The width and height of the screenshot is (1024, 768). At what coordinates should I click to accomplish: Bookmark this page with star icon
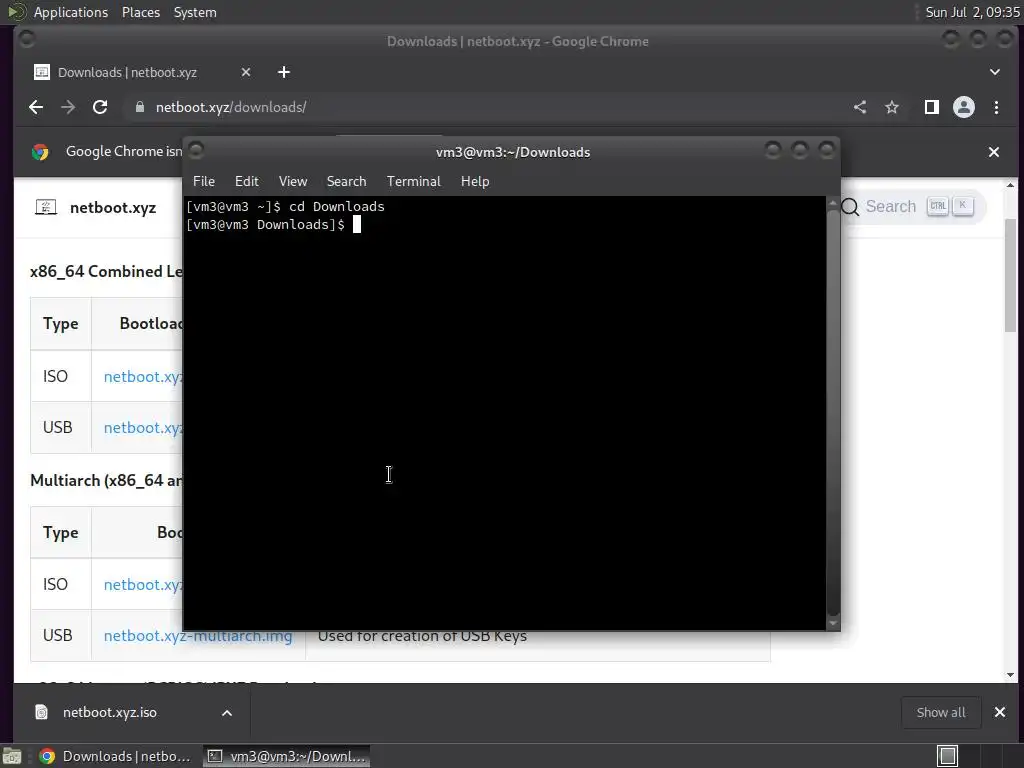pos(892,107)
